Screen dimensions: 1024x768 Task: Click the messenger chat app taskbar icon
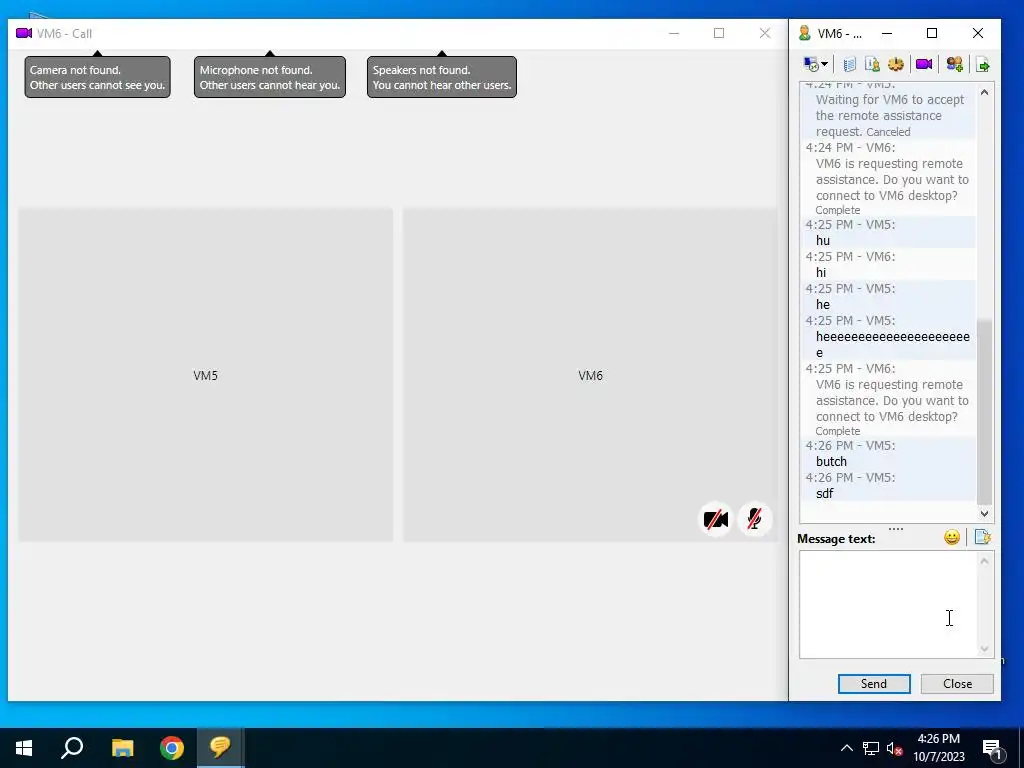tap(220, 748)
